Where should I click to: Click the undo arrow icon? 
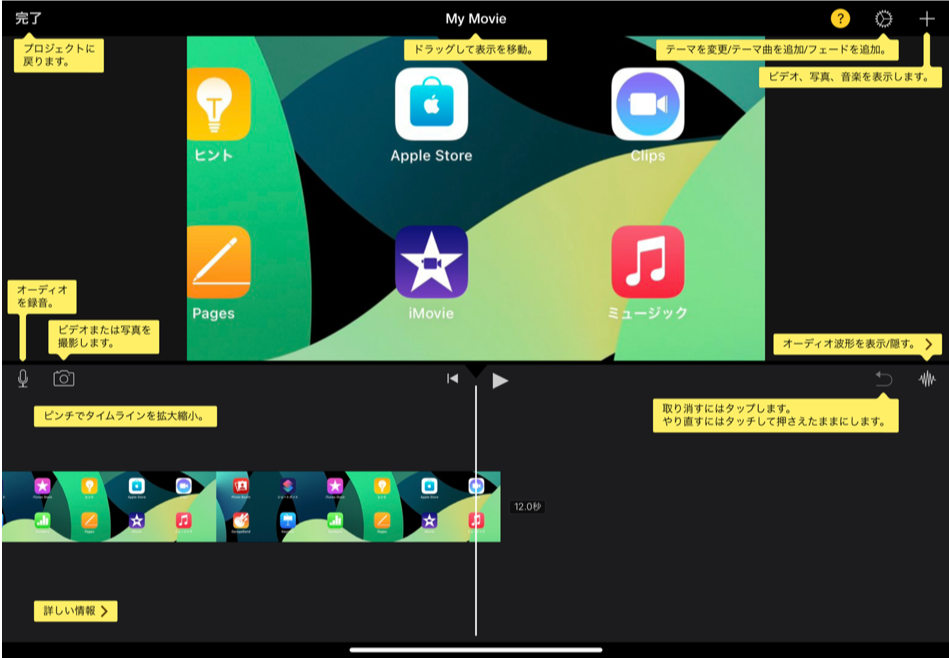coord(884,379)
